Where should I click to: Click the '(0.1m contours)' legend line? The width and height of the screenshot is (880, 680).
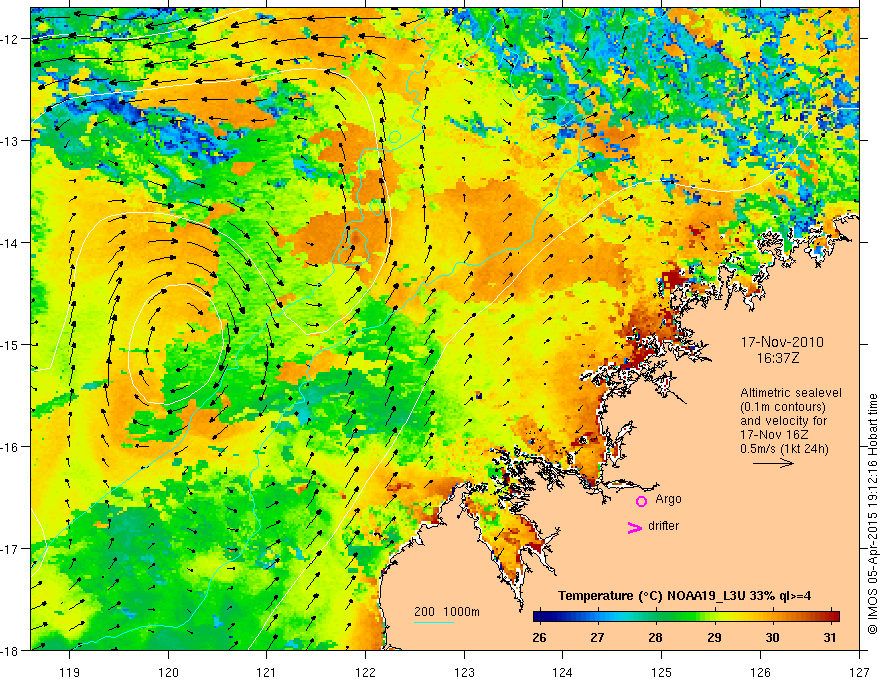(x=783, y=407)
